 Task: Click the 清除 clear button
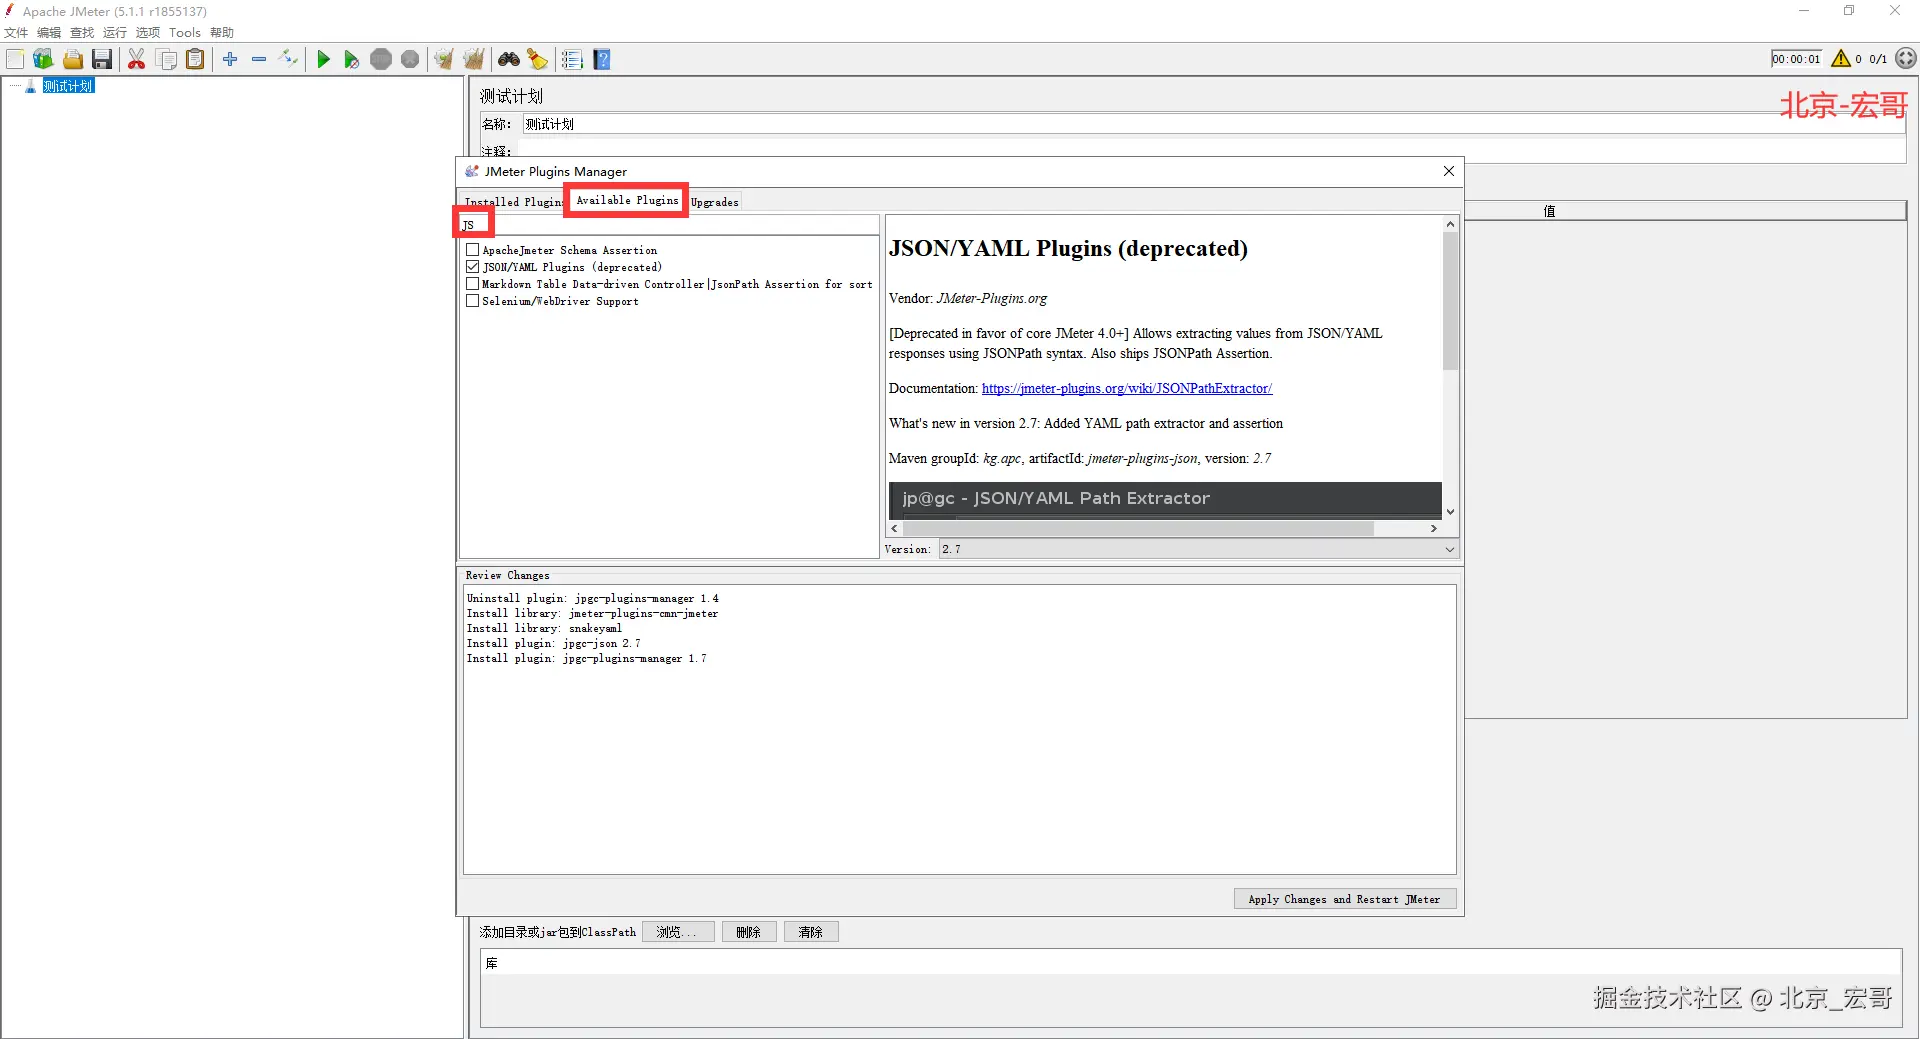coord(811,932)
